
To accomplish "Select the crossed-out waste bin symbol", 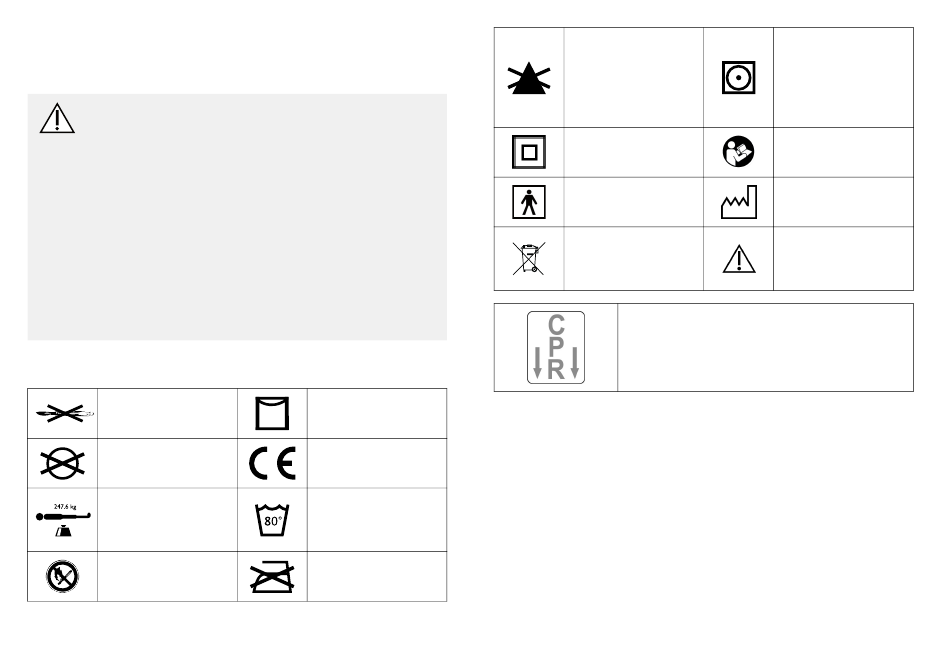I will (529, 259).
